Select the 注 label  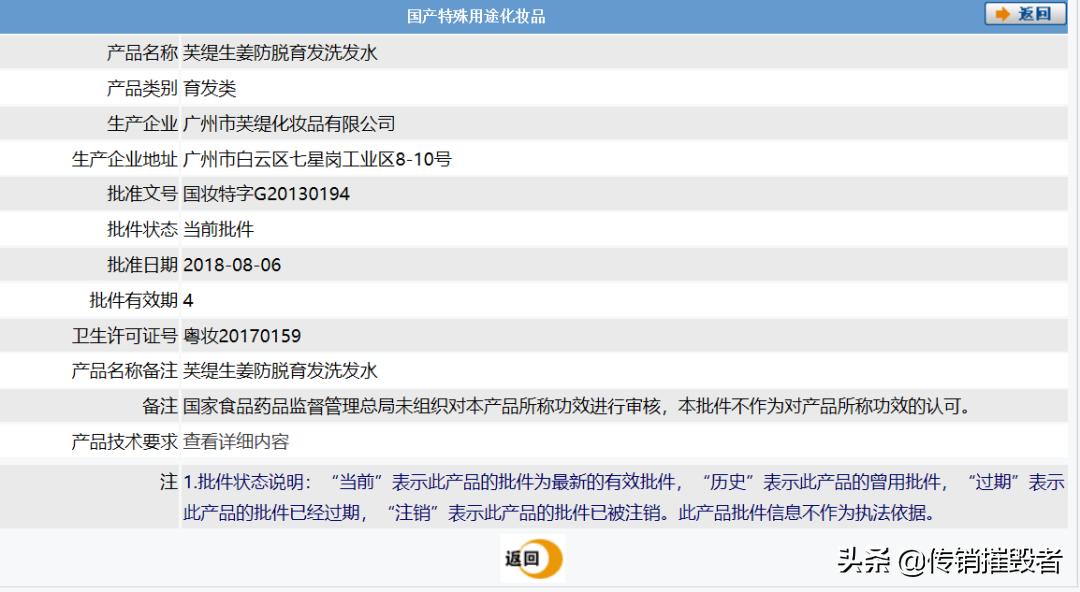[169, 482]
